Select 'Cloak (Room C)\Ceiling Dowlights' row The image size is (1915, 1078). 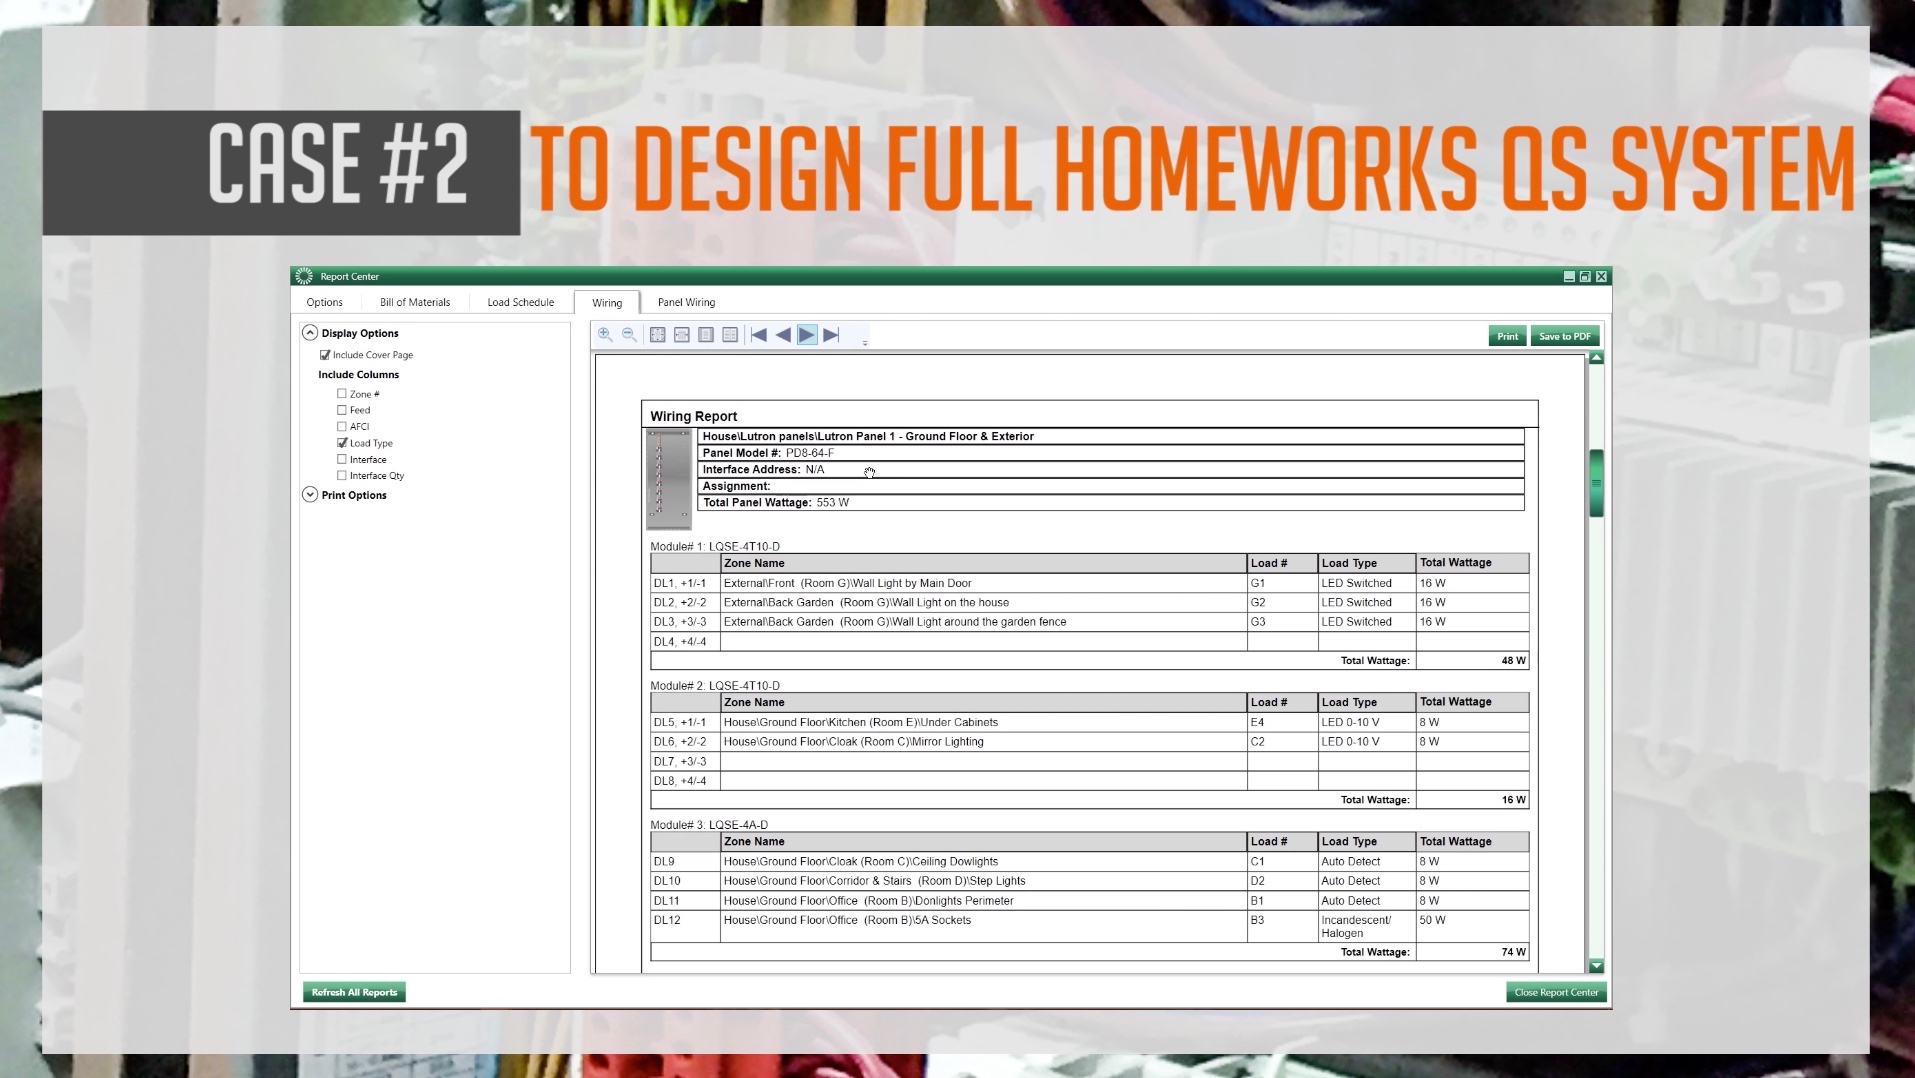[x=1089, y=862]
